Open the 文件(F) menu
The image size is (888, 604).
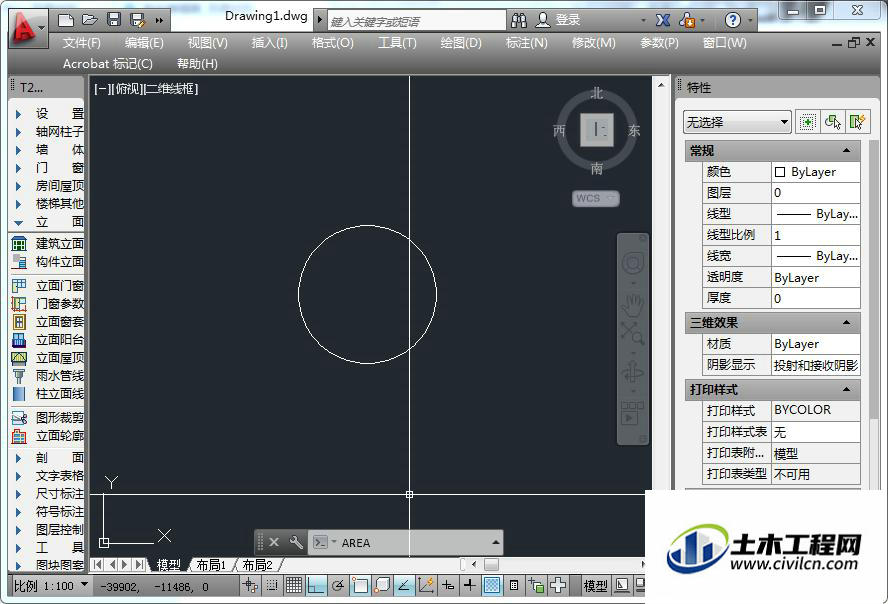pos(82,42)
